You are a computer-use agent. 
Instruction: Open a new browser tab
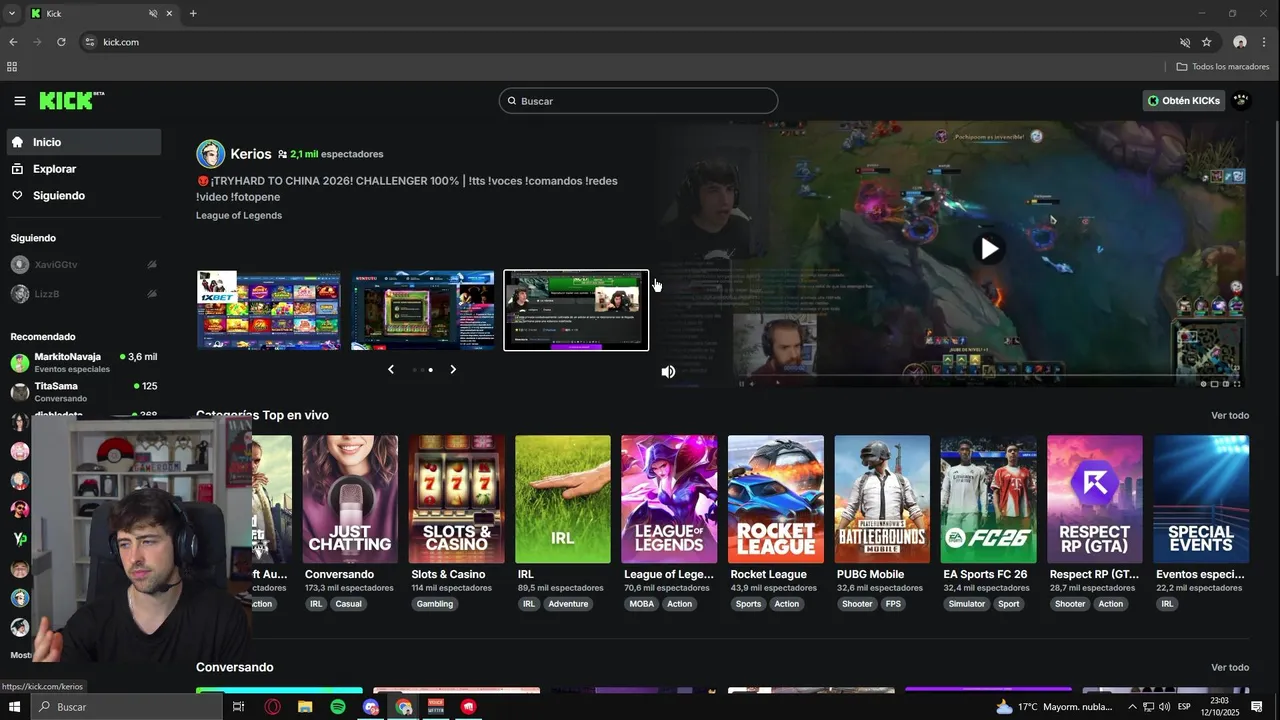[x=193, y=14]
